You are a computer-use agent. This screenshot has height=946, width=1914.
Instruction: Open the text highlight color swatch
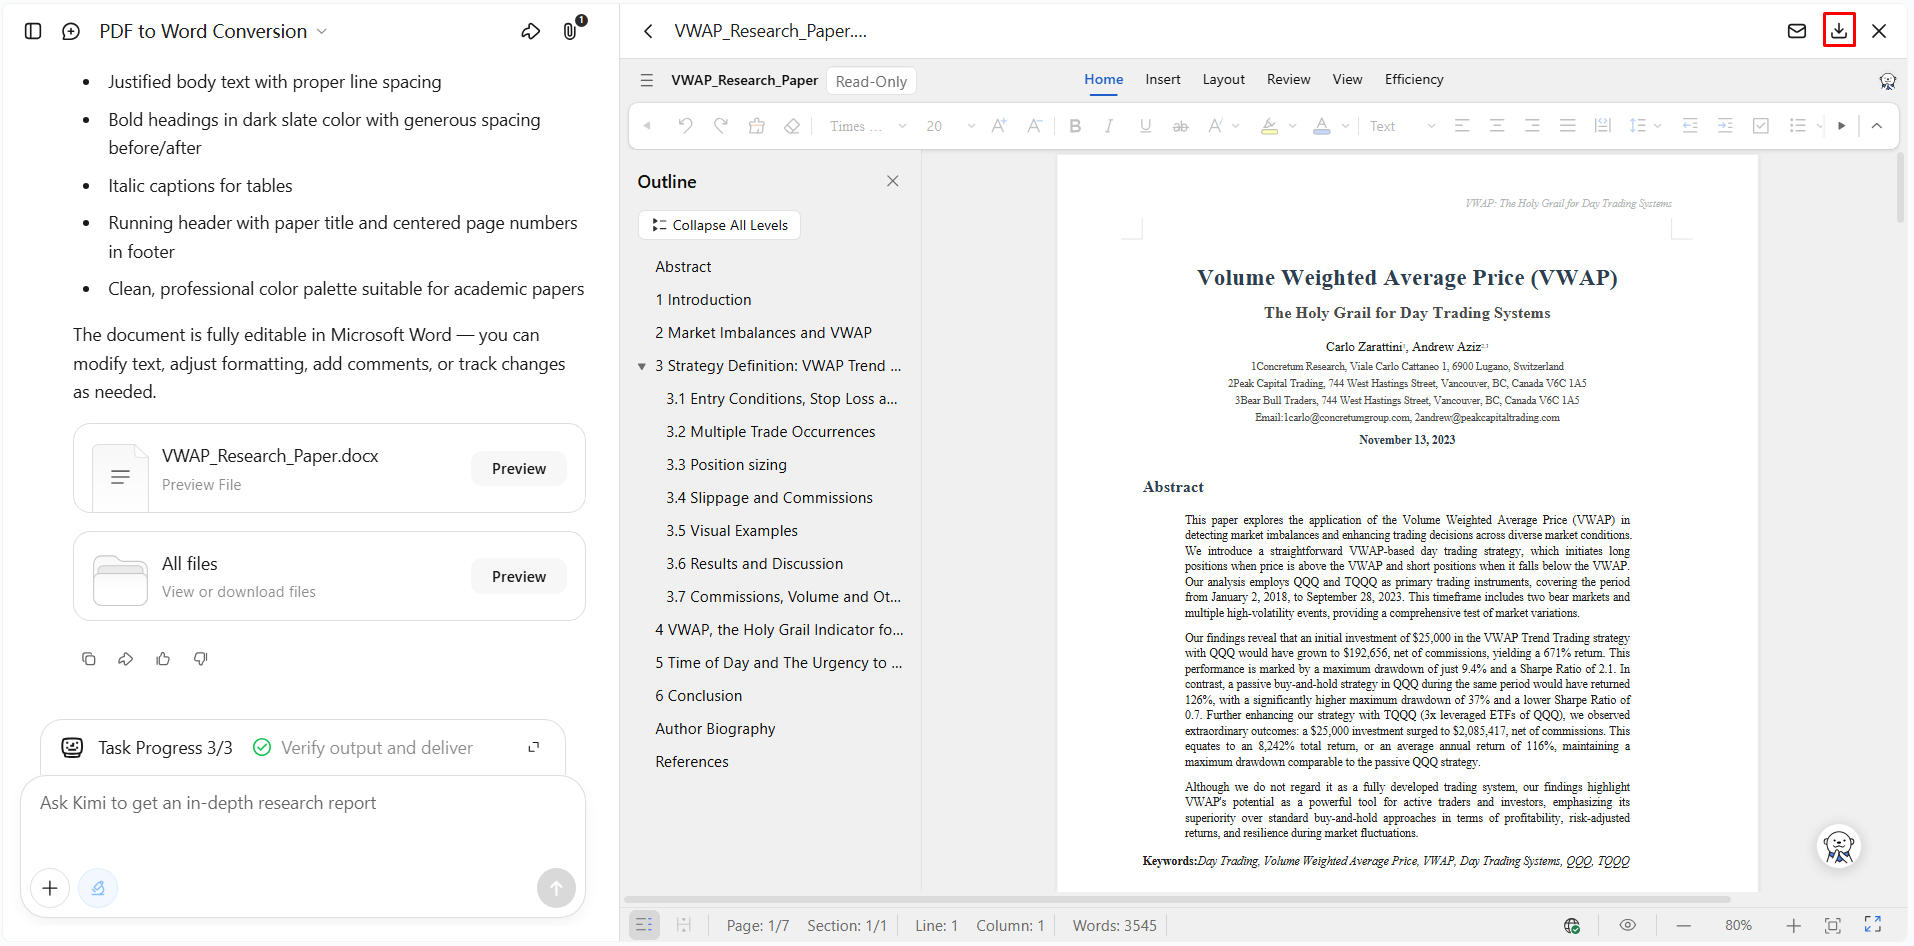1269,126
